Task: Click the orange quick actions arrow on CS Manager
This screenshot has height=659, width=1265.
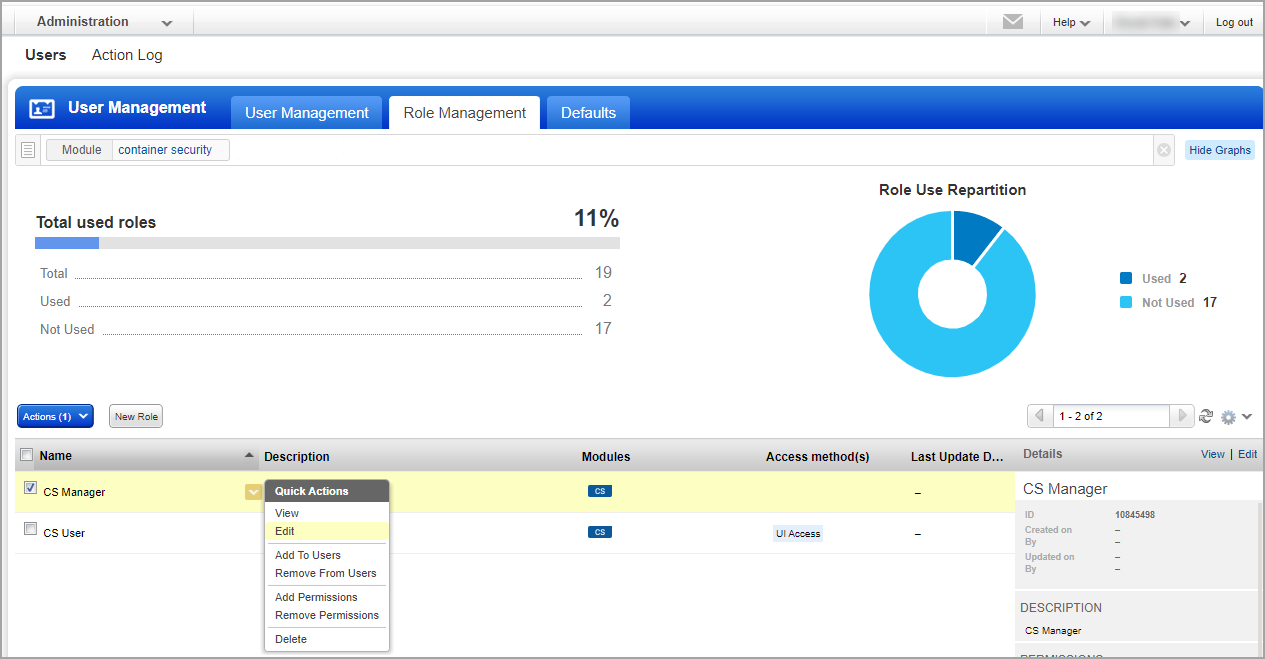Action: (253, 491)
